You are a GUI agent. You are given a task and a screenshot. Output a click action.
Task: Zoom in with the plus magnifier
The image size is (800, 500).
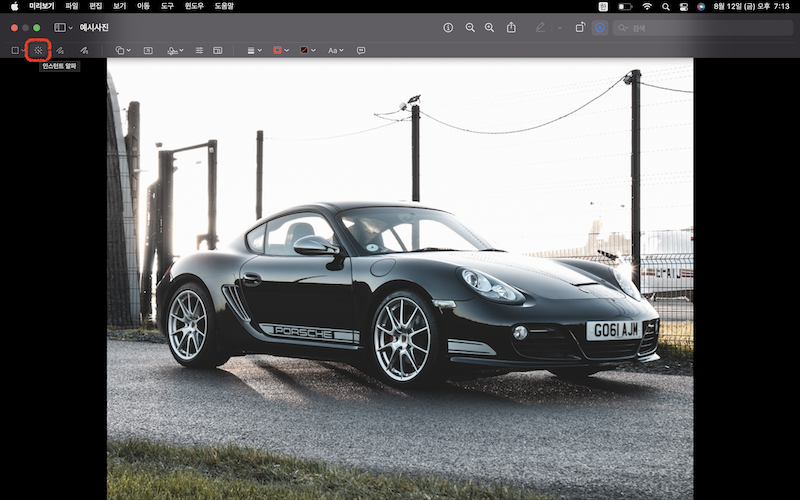pos(489,28)
